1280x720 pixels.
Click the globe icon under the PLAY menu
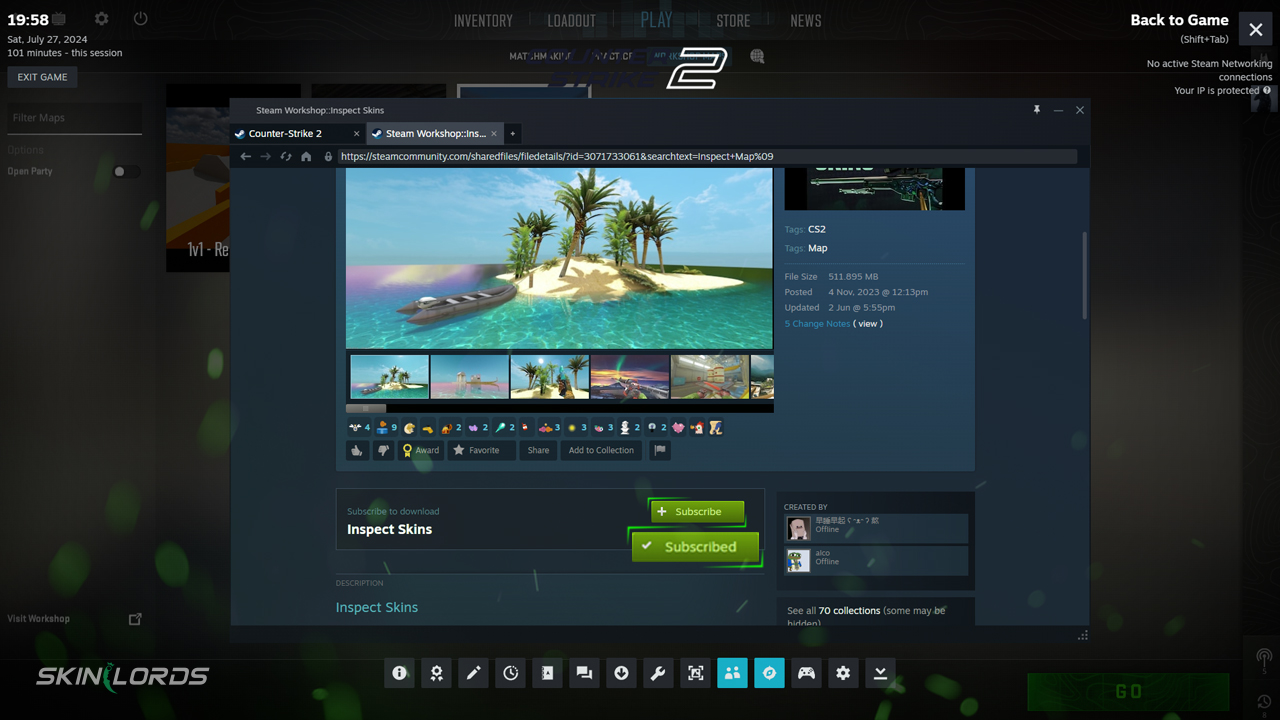[757, 56]
